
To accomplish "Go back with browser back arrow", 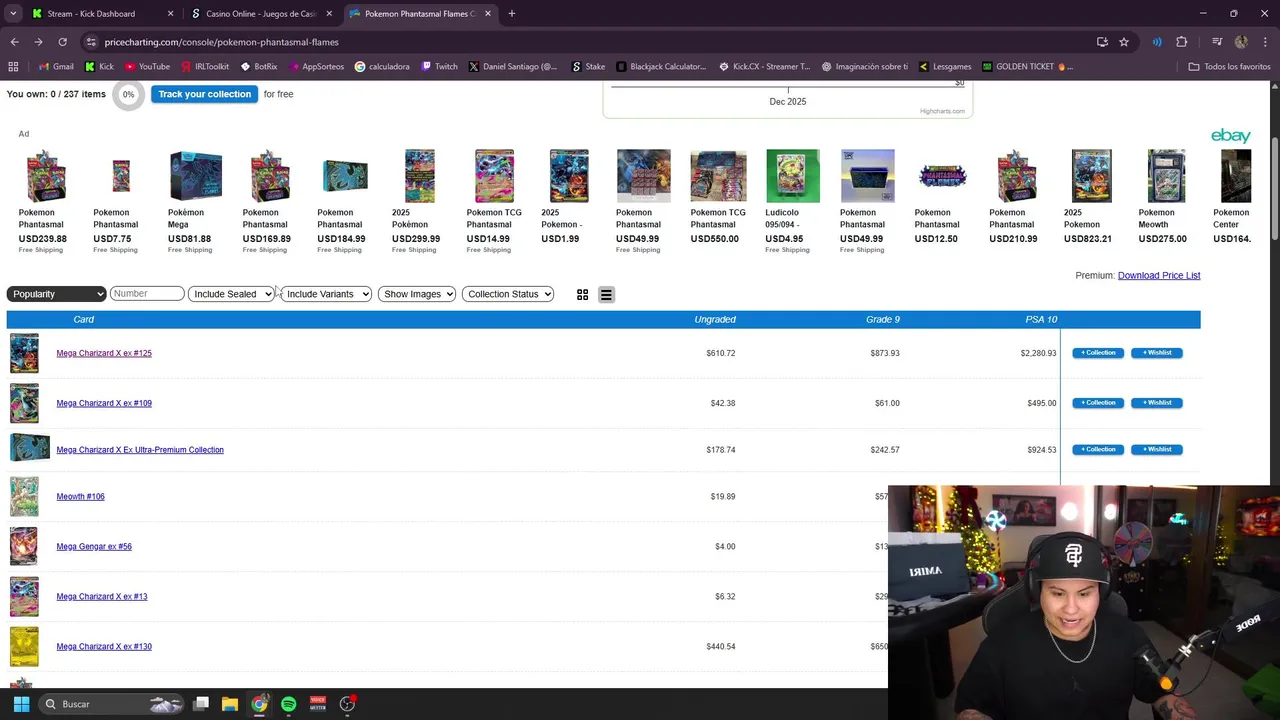I will click(14, 42).
